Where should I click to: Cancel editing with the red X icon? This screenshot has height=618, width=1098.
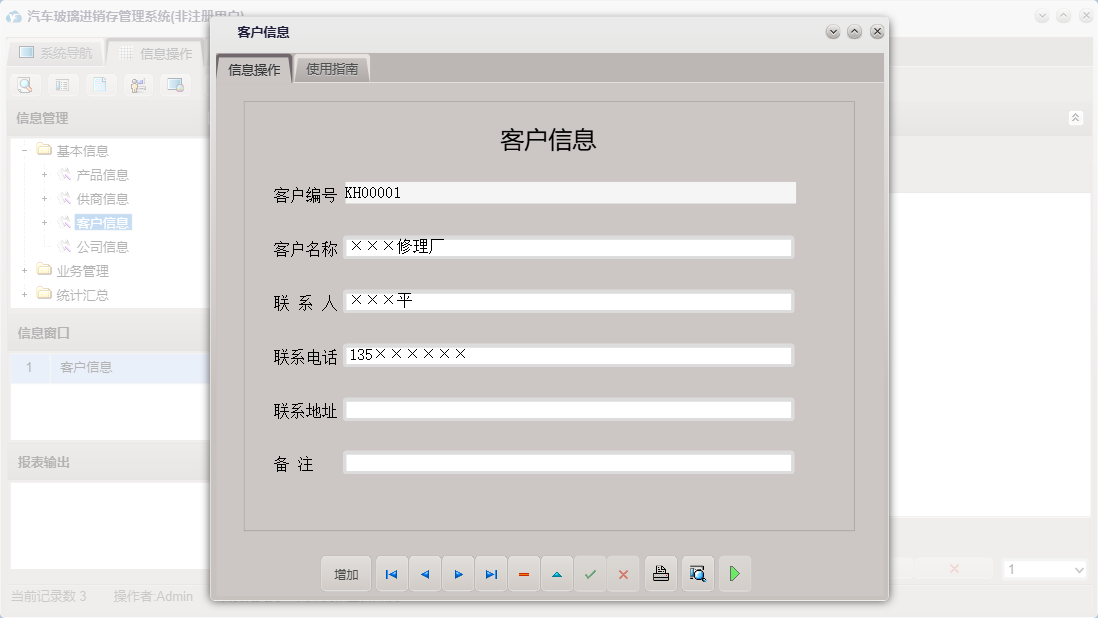point(623,573)
